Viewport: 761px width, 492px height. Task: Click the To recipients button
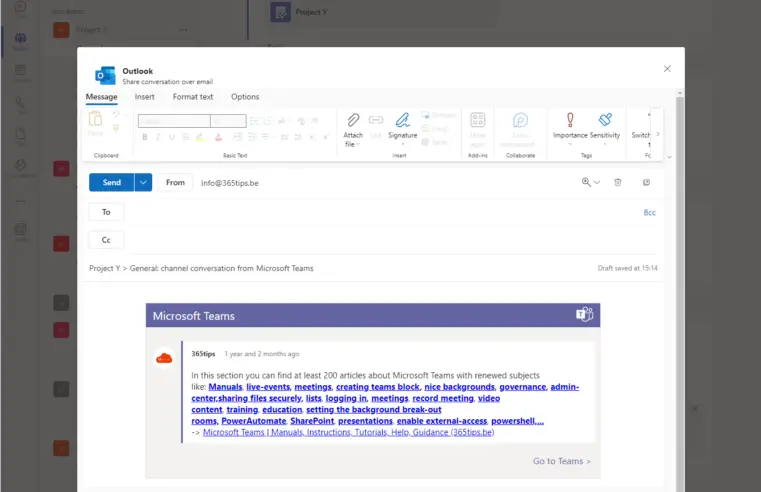[106, 212]
